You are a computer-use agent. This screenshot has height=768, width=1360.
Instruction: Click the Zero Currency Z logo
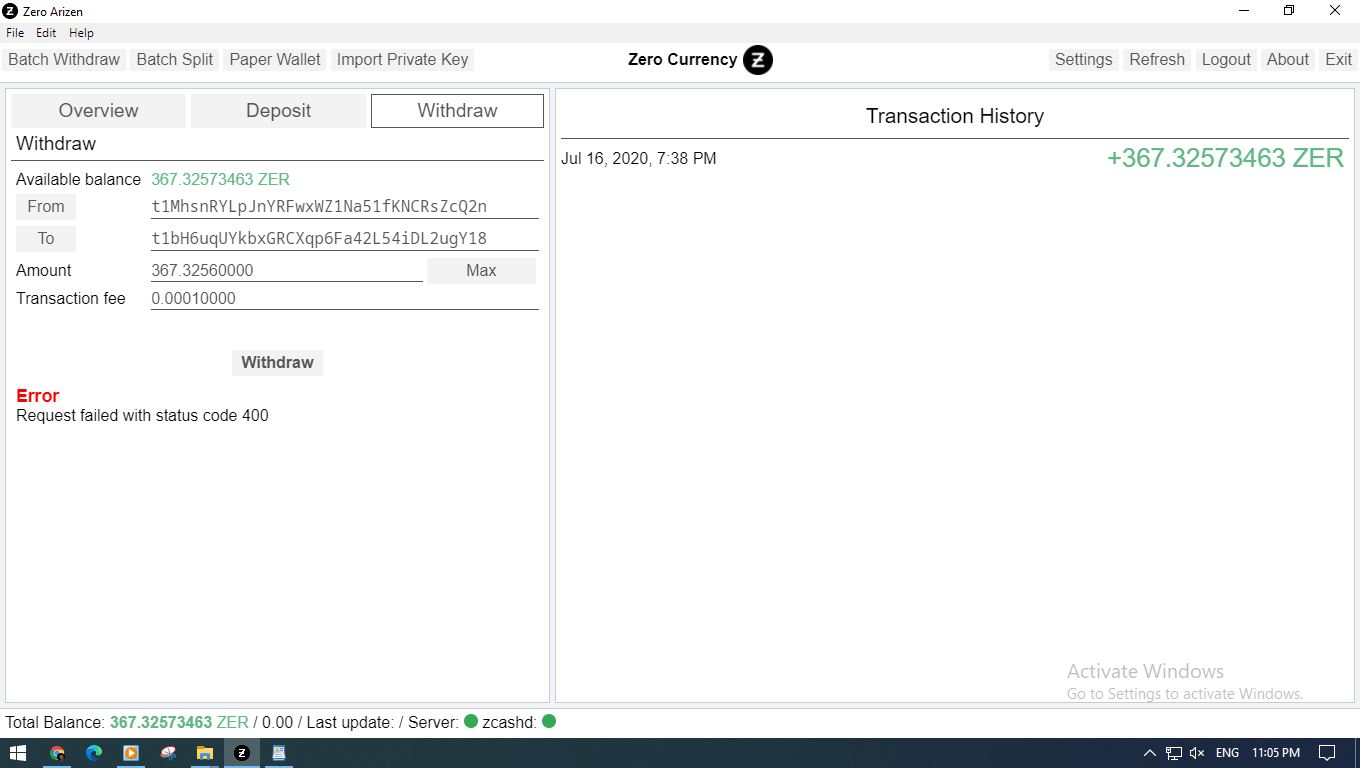tap(758, 60)
